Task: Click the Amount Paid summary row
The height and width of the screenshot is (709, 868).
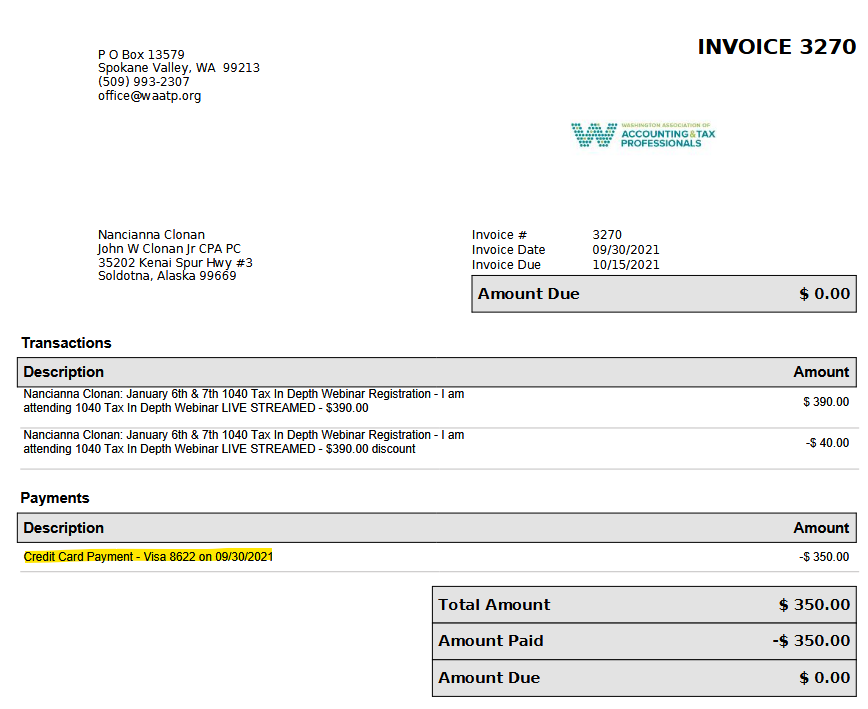Action: (644, 641)
